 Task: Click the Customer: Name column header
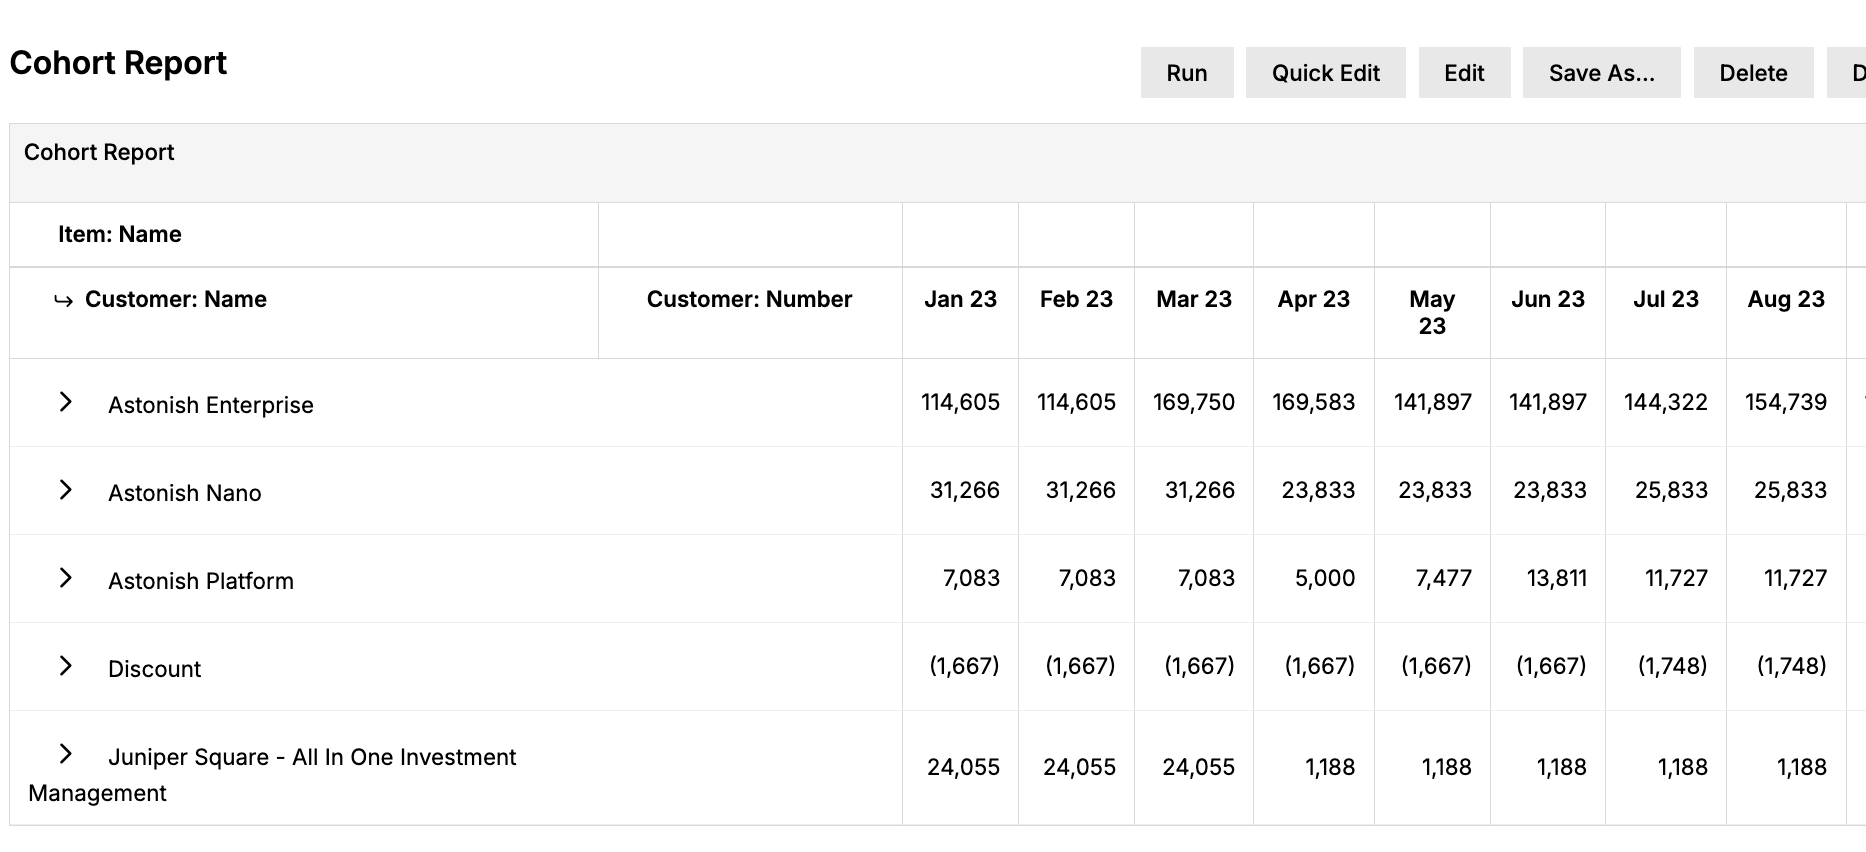176,299
